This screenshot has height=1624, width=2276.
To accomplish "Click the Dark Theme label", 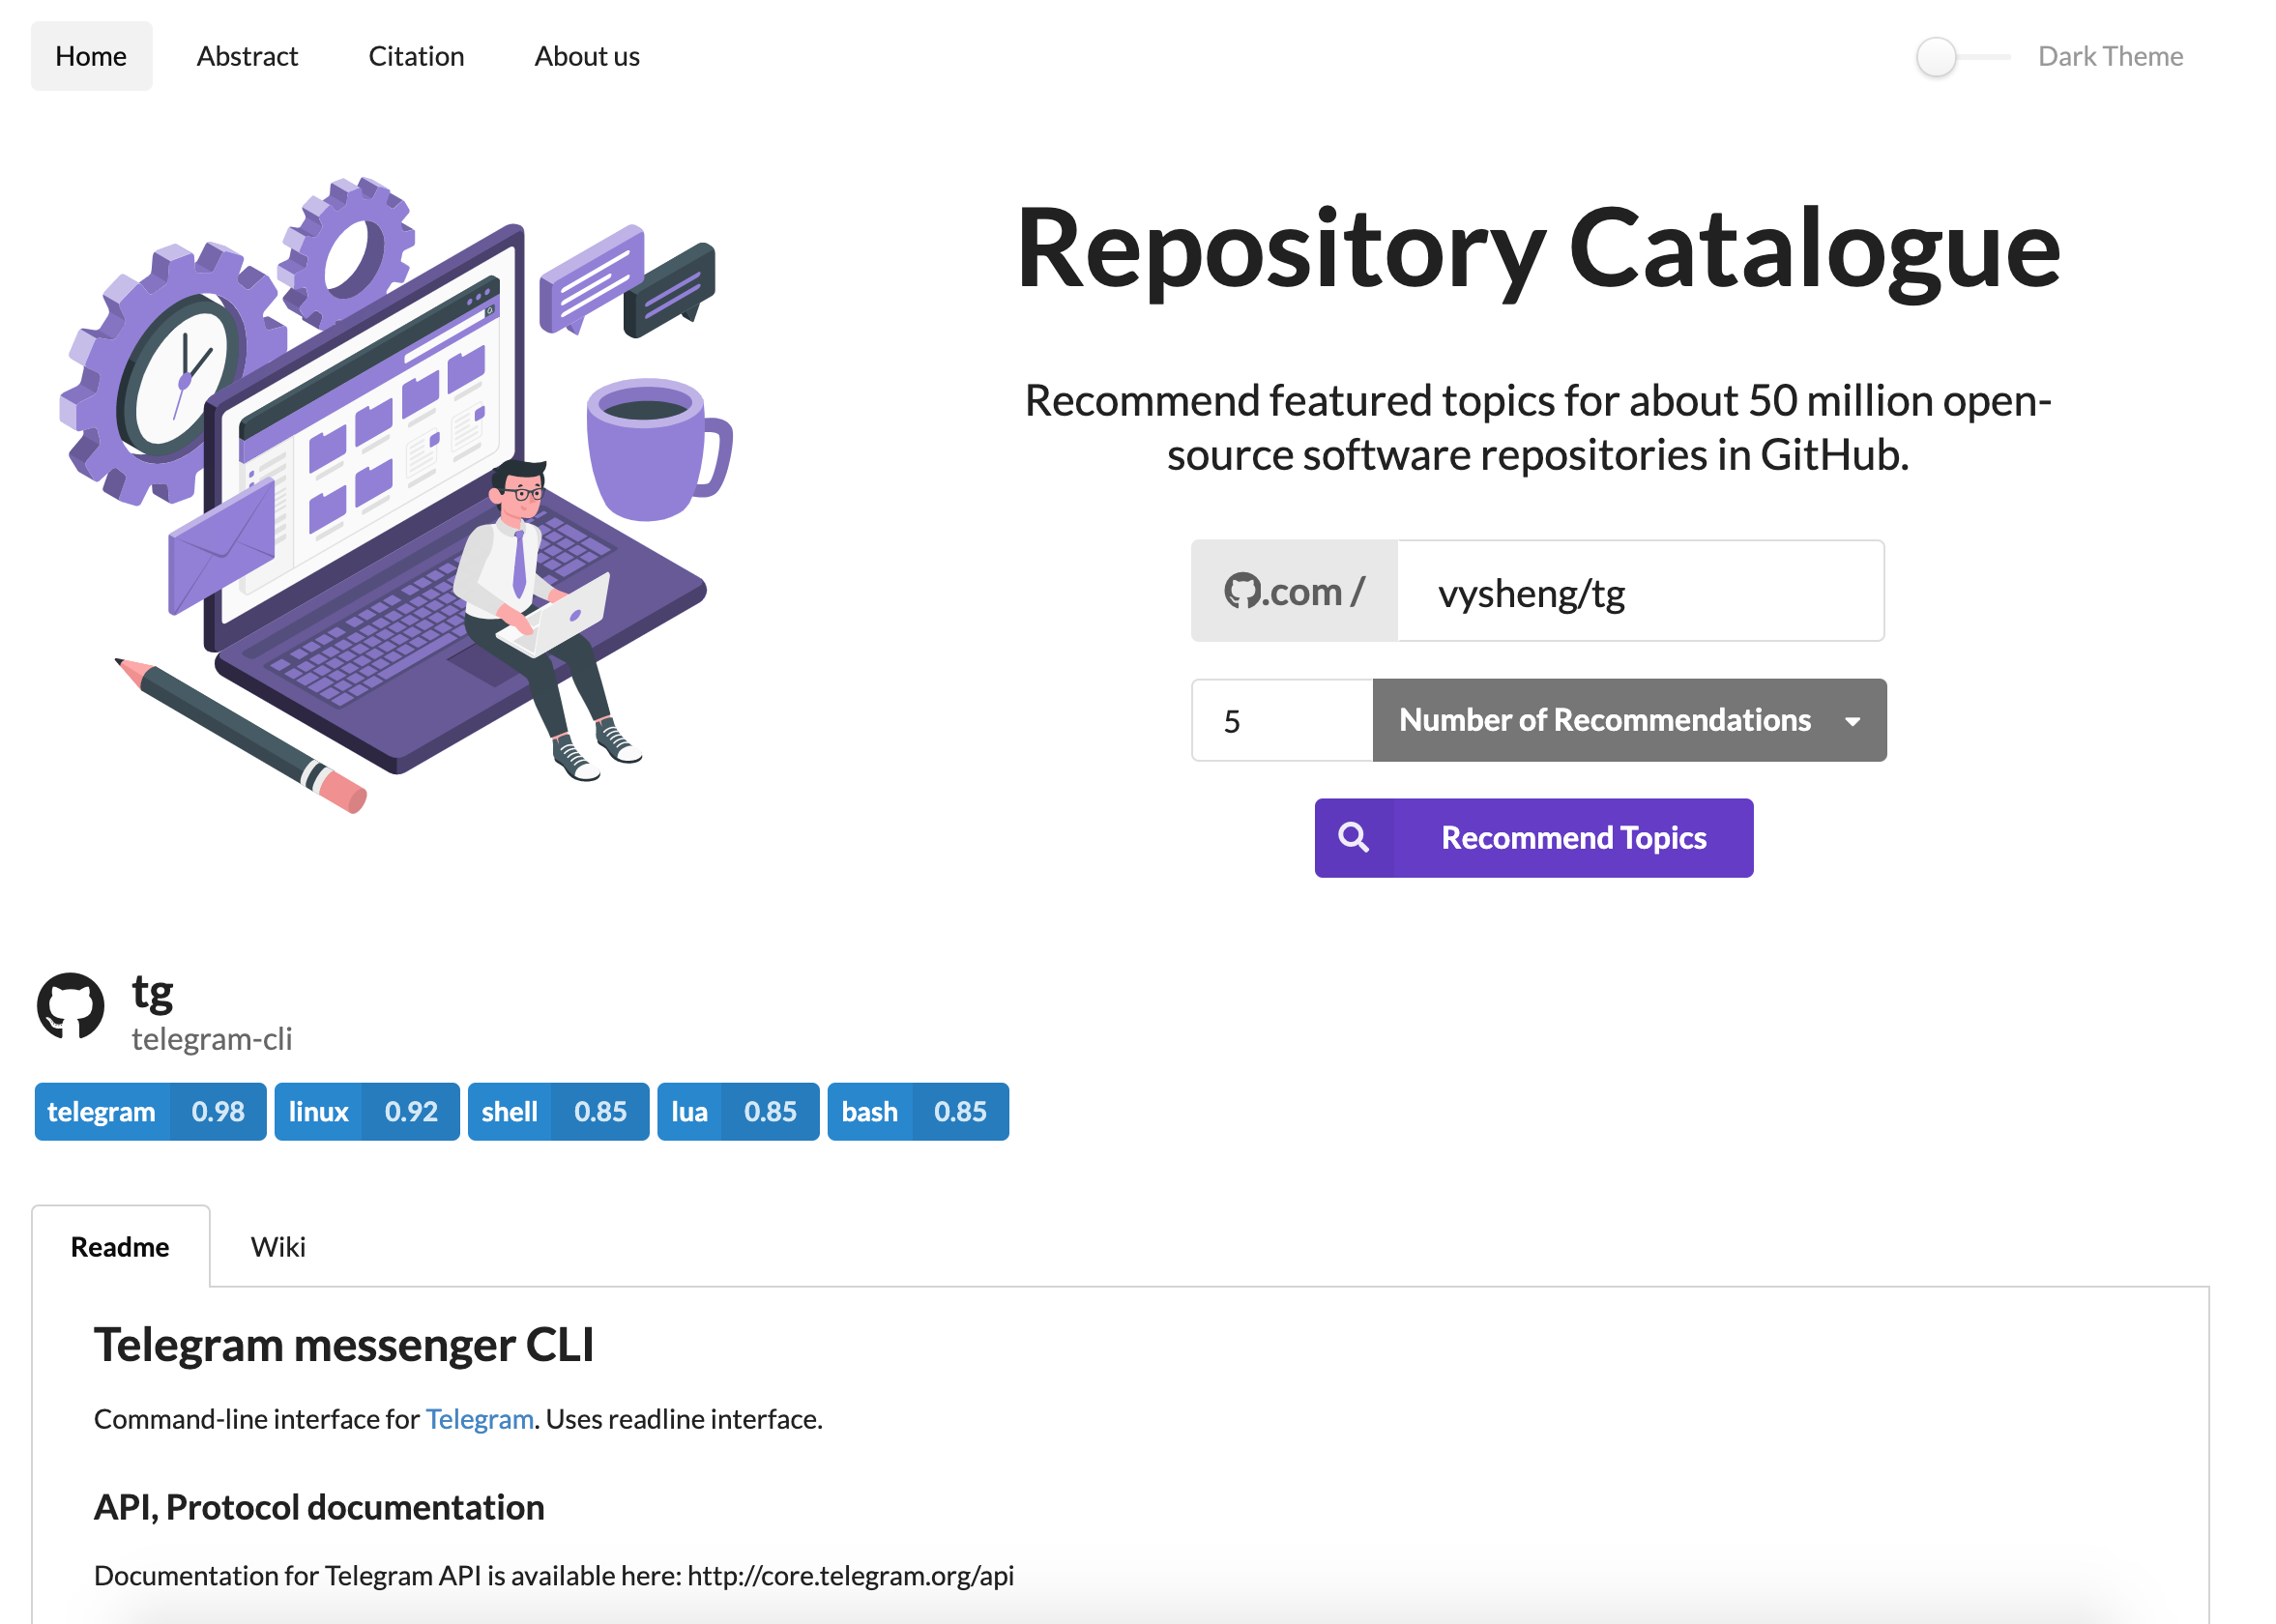I will pyautogui.click(x=2110, y=56).
